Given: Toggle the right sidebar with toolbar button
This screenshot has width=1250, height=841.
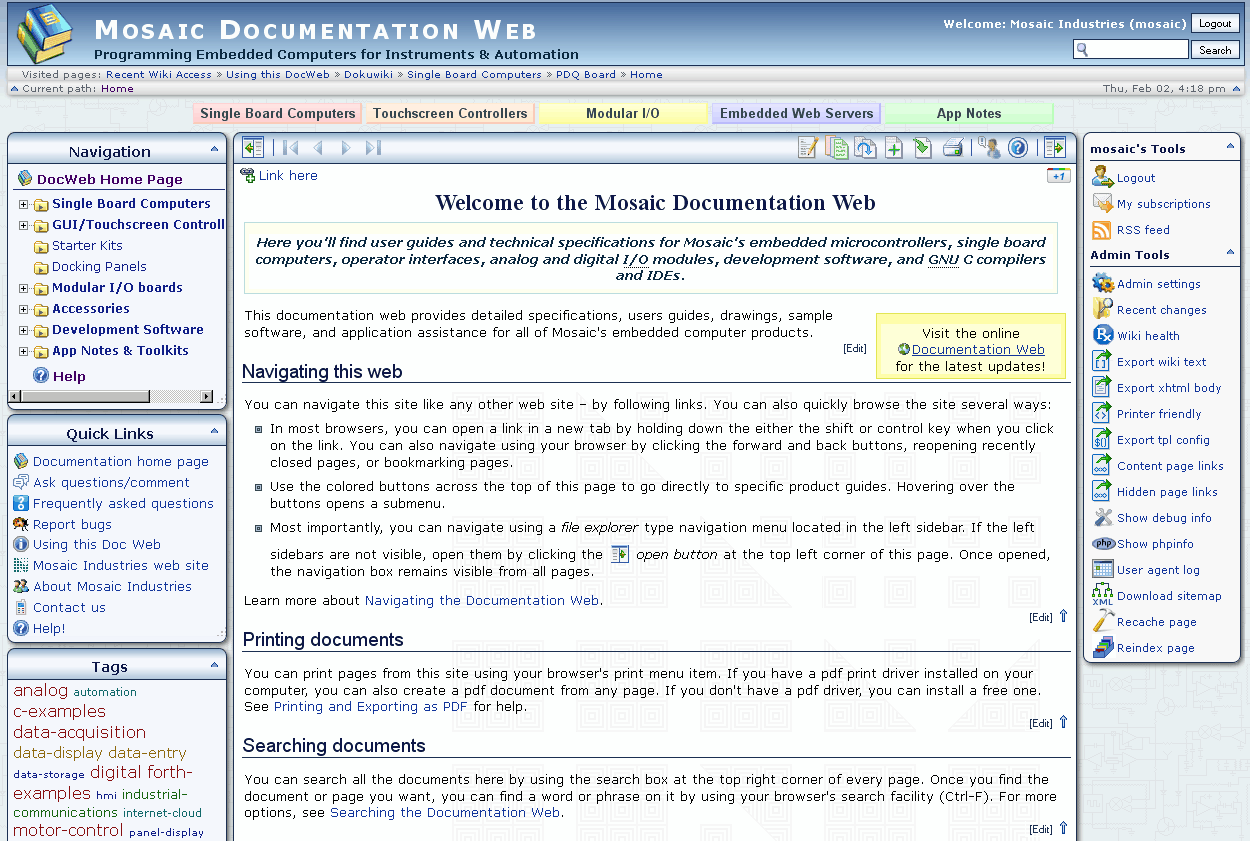Looking at the screenshot, I should (1054, 148).
